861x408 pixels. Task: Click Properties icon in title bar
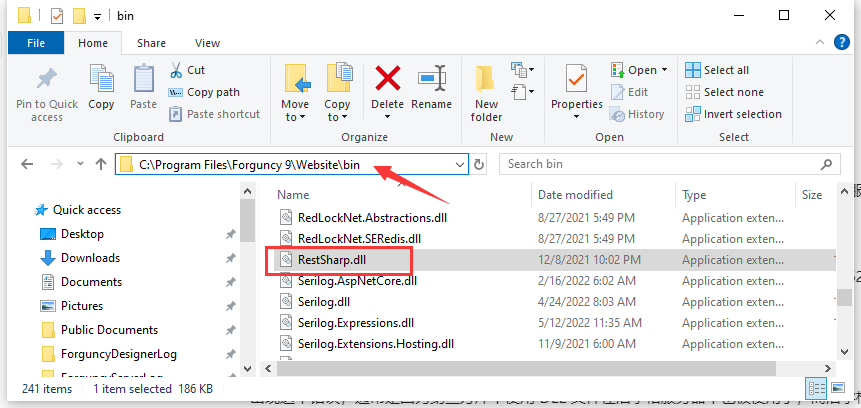(x=57, y=16)
